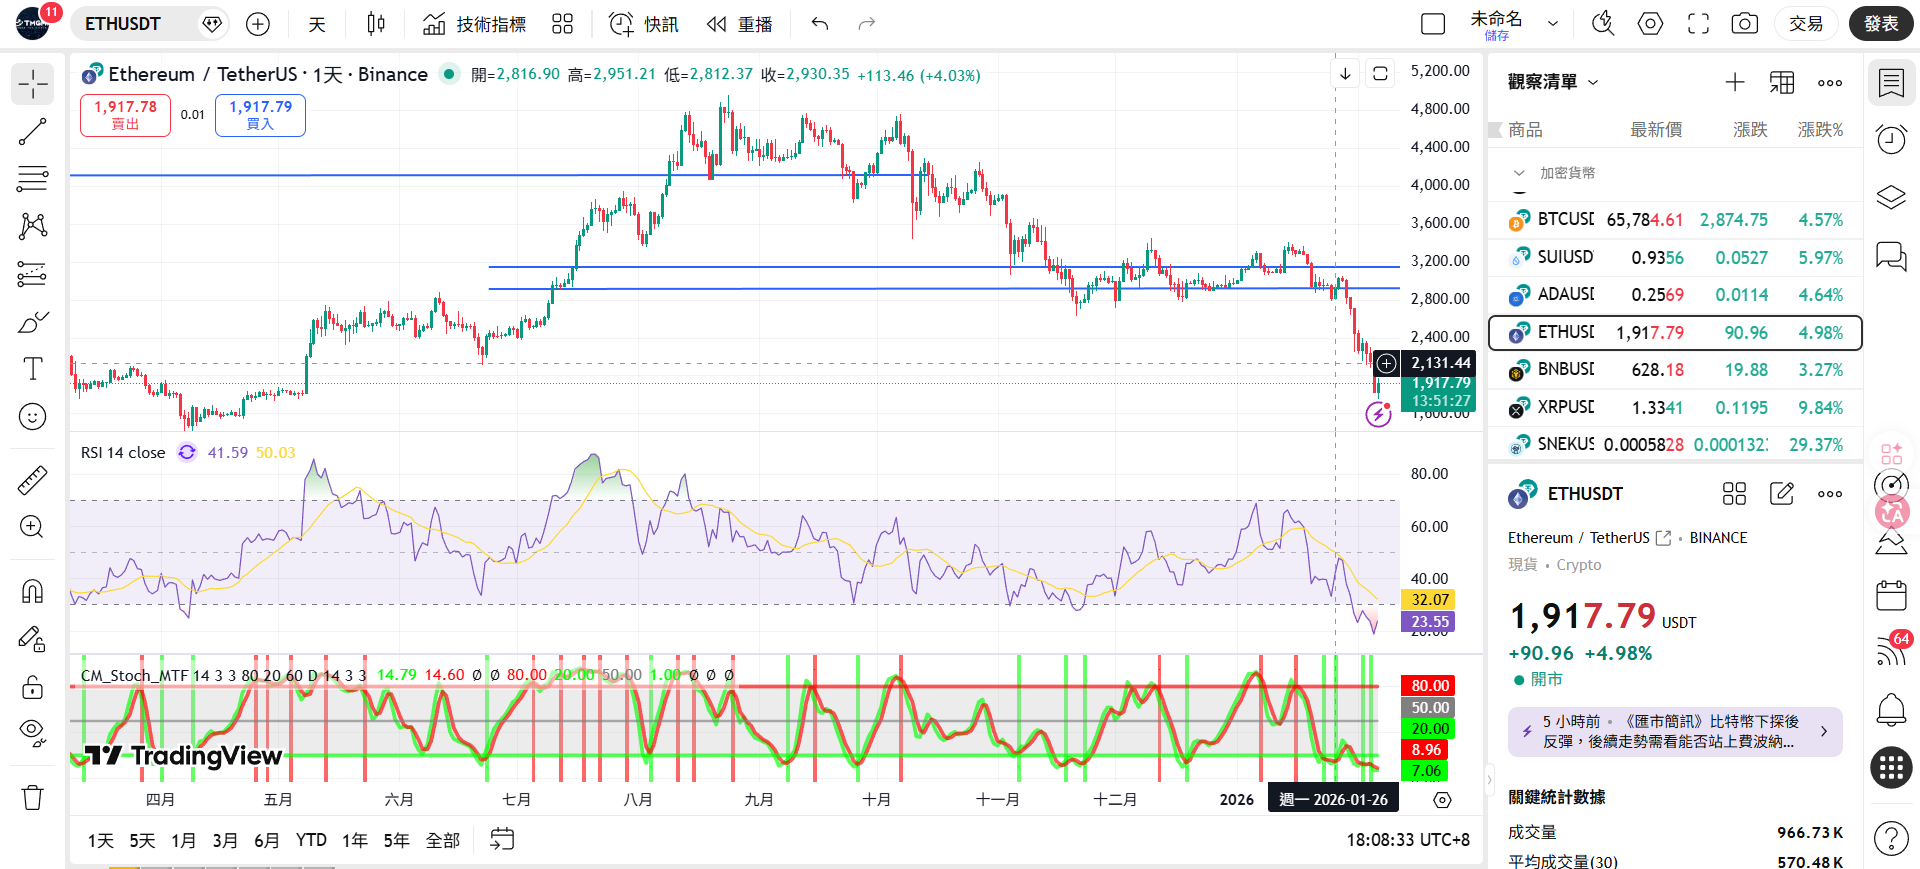Toggle magnet mode for drawings
This screenshot has height=869, width=1920.
[33, 591]
